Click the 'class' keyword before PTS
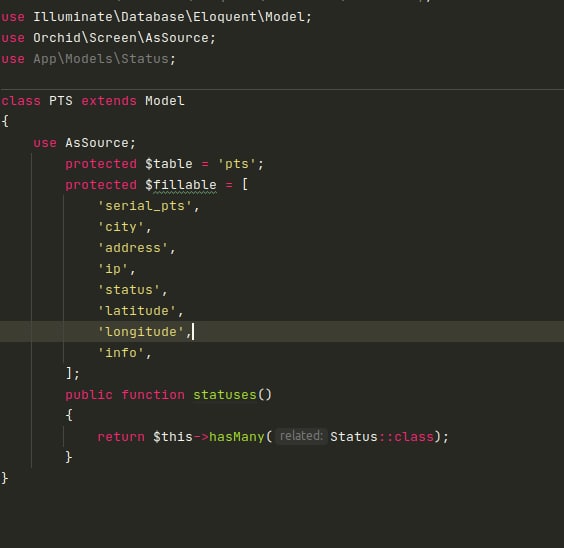 (21, 101)
